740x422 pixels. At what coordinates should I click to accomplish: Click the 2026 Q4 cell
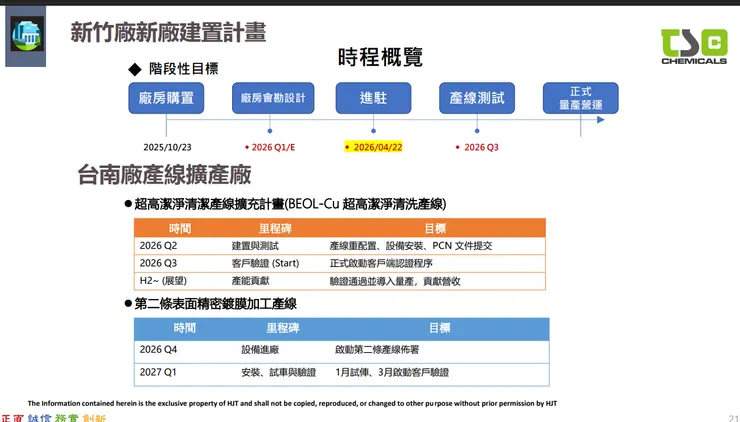pos(158,349)
